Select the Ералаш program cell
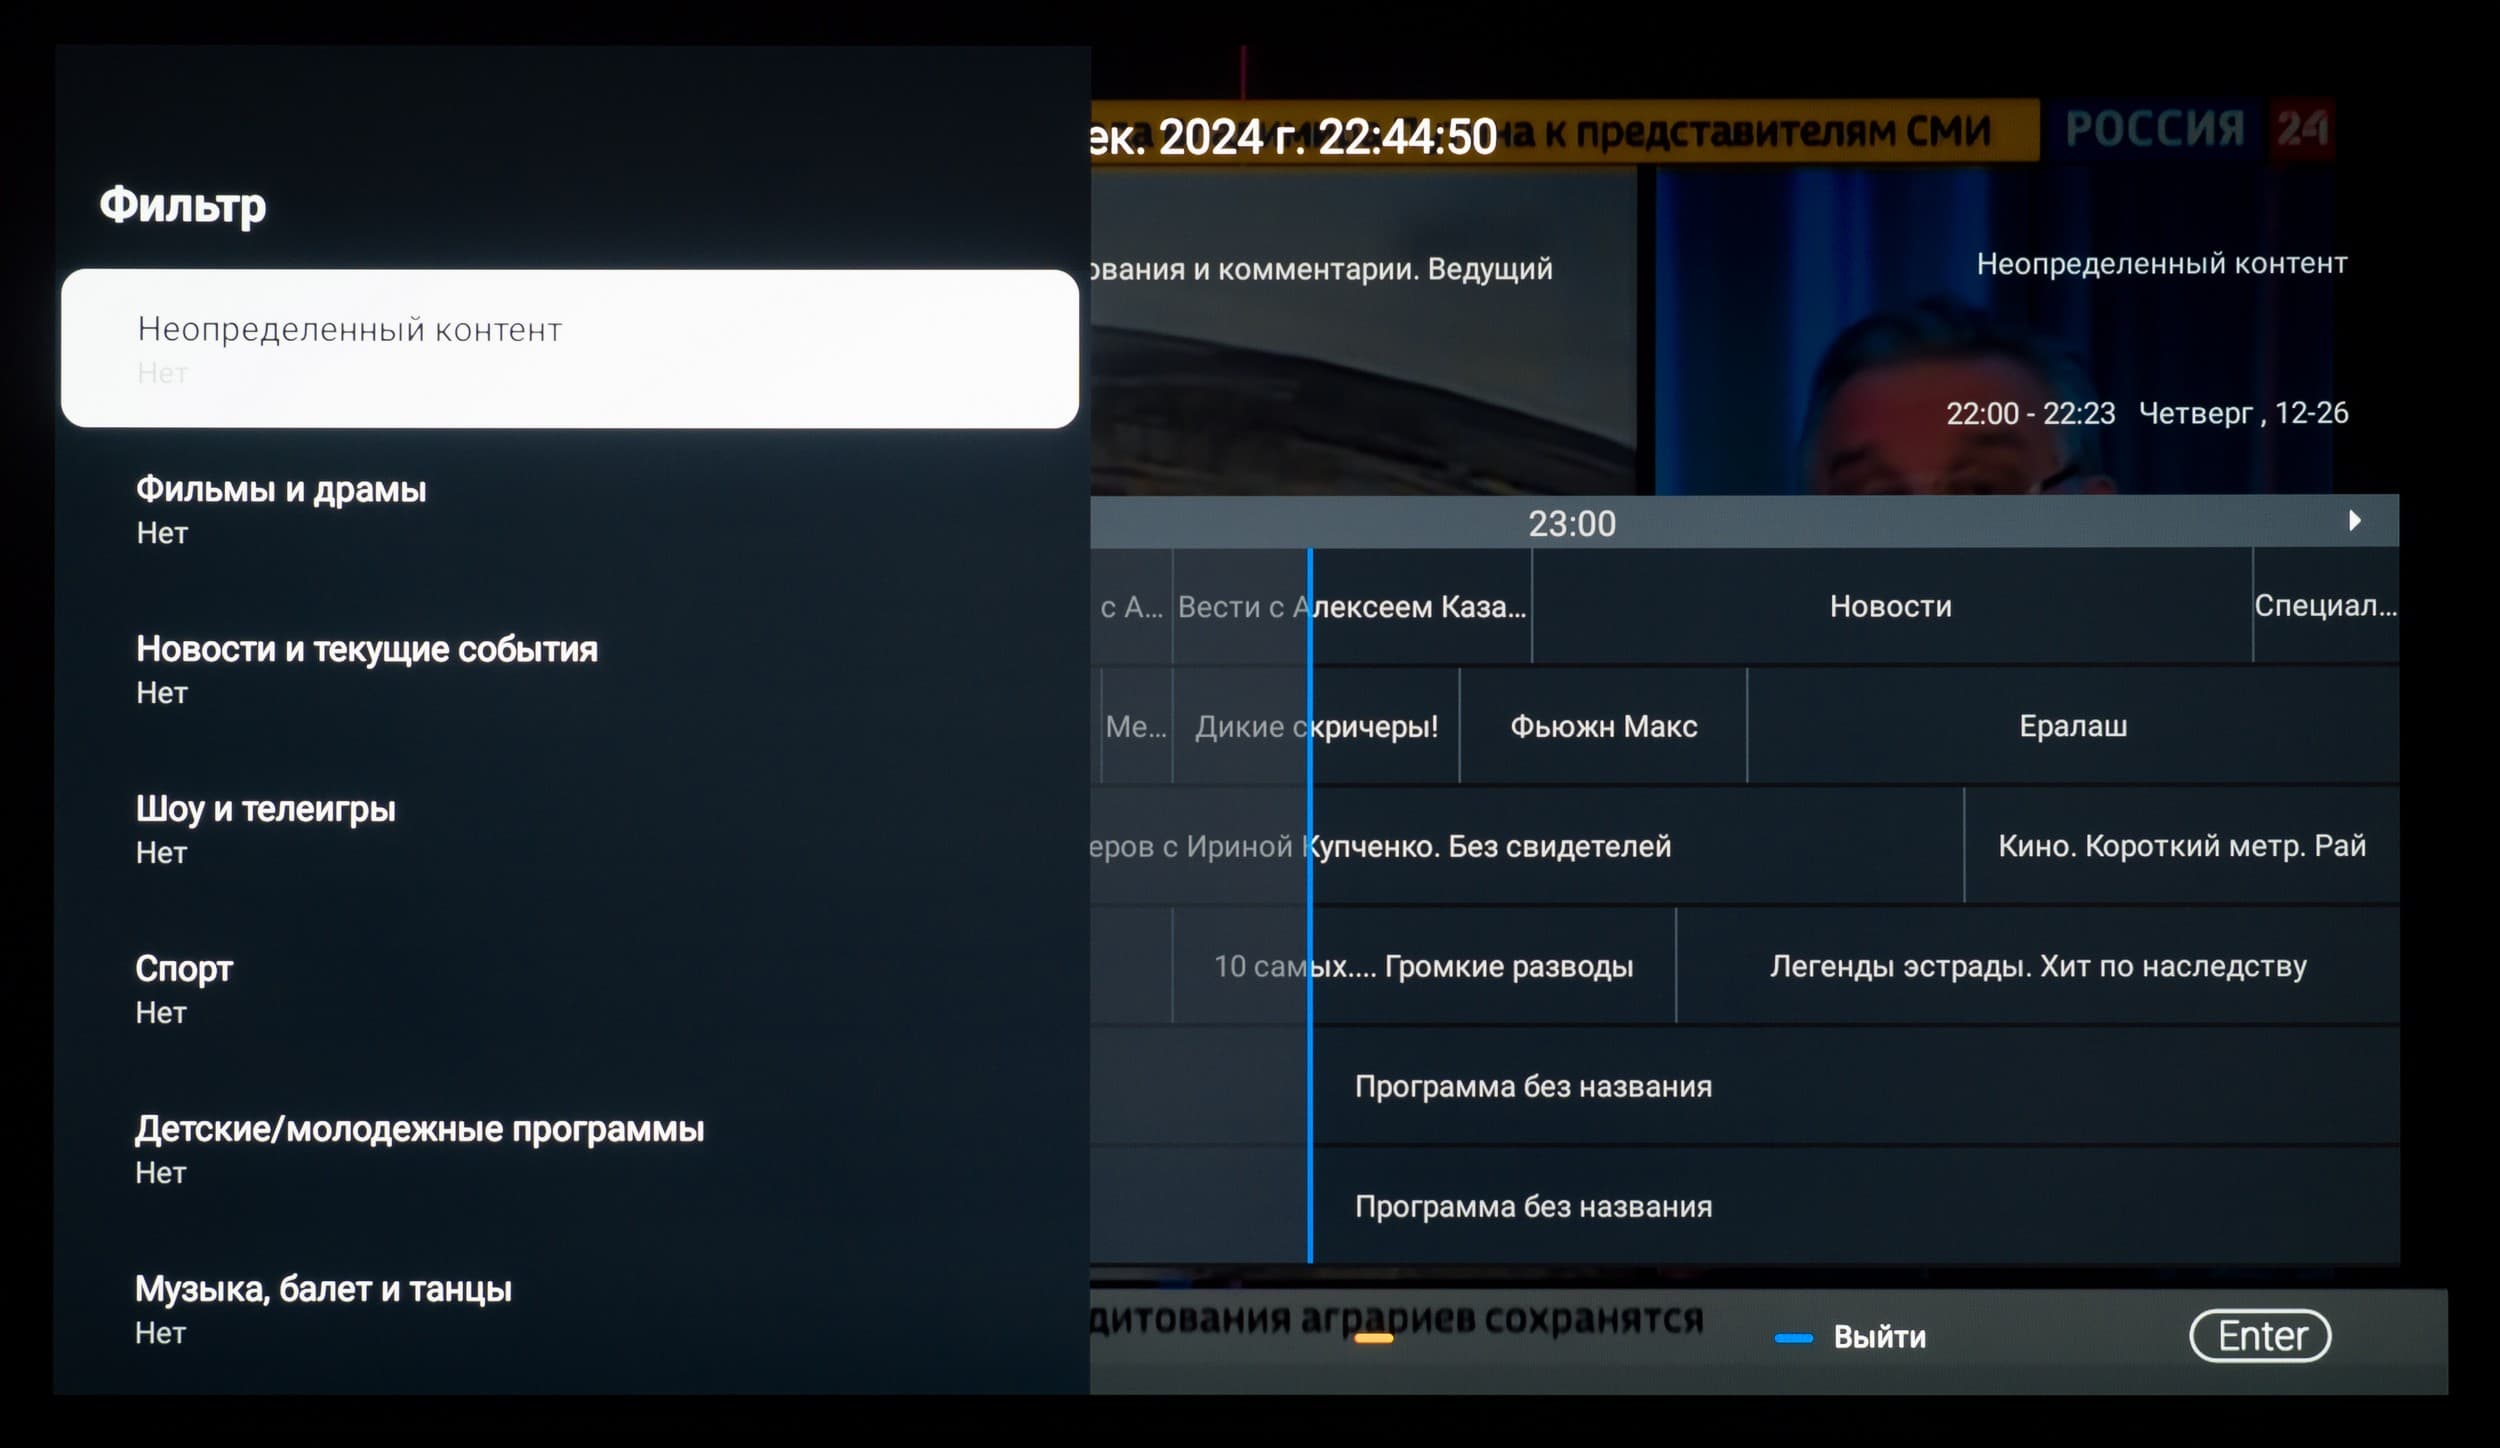This screenshot has height=1448, width=2500. [2072, 726]
